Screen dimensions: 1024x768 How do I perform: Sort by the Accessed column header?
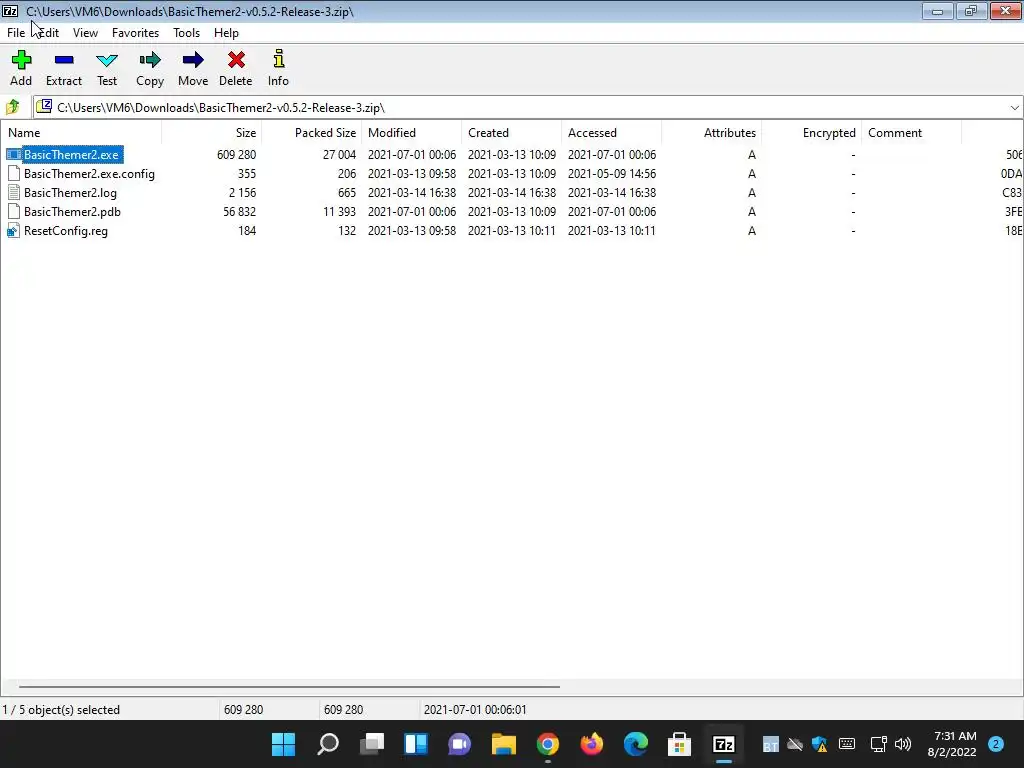coord(611,133)
